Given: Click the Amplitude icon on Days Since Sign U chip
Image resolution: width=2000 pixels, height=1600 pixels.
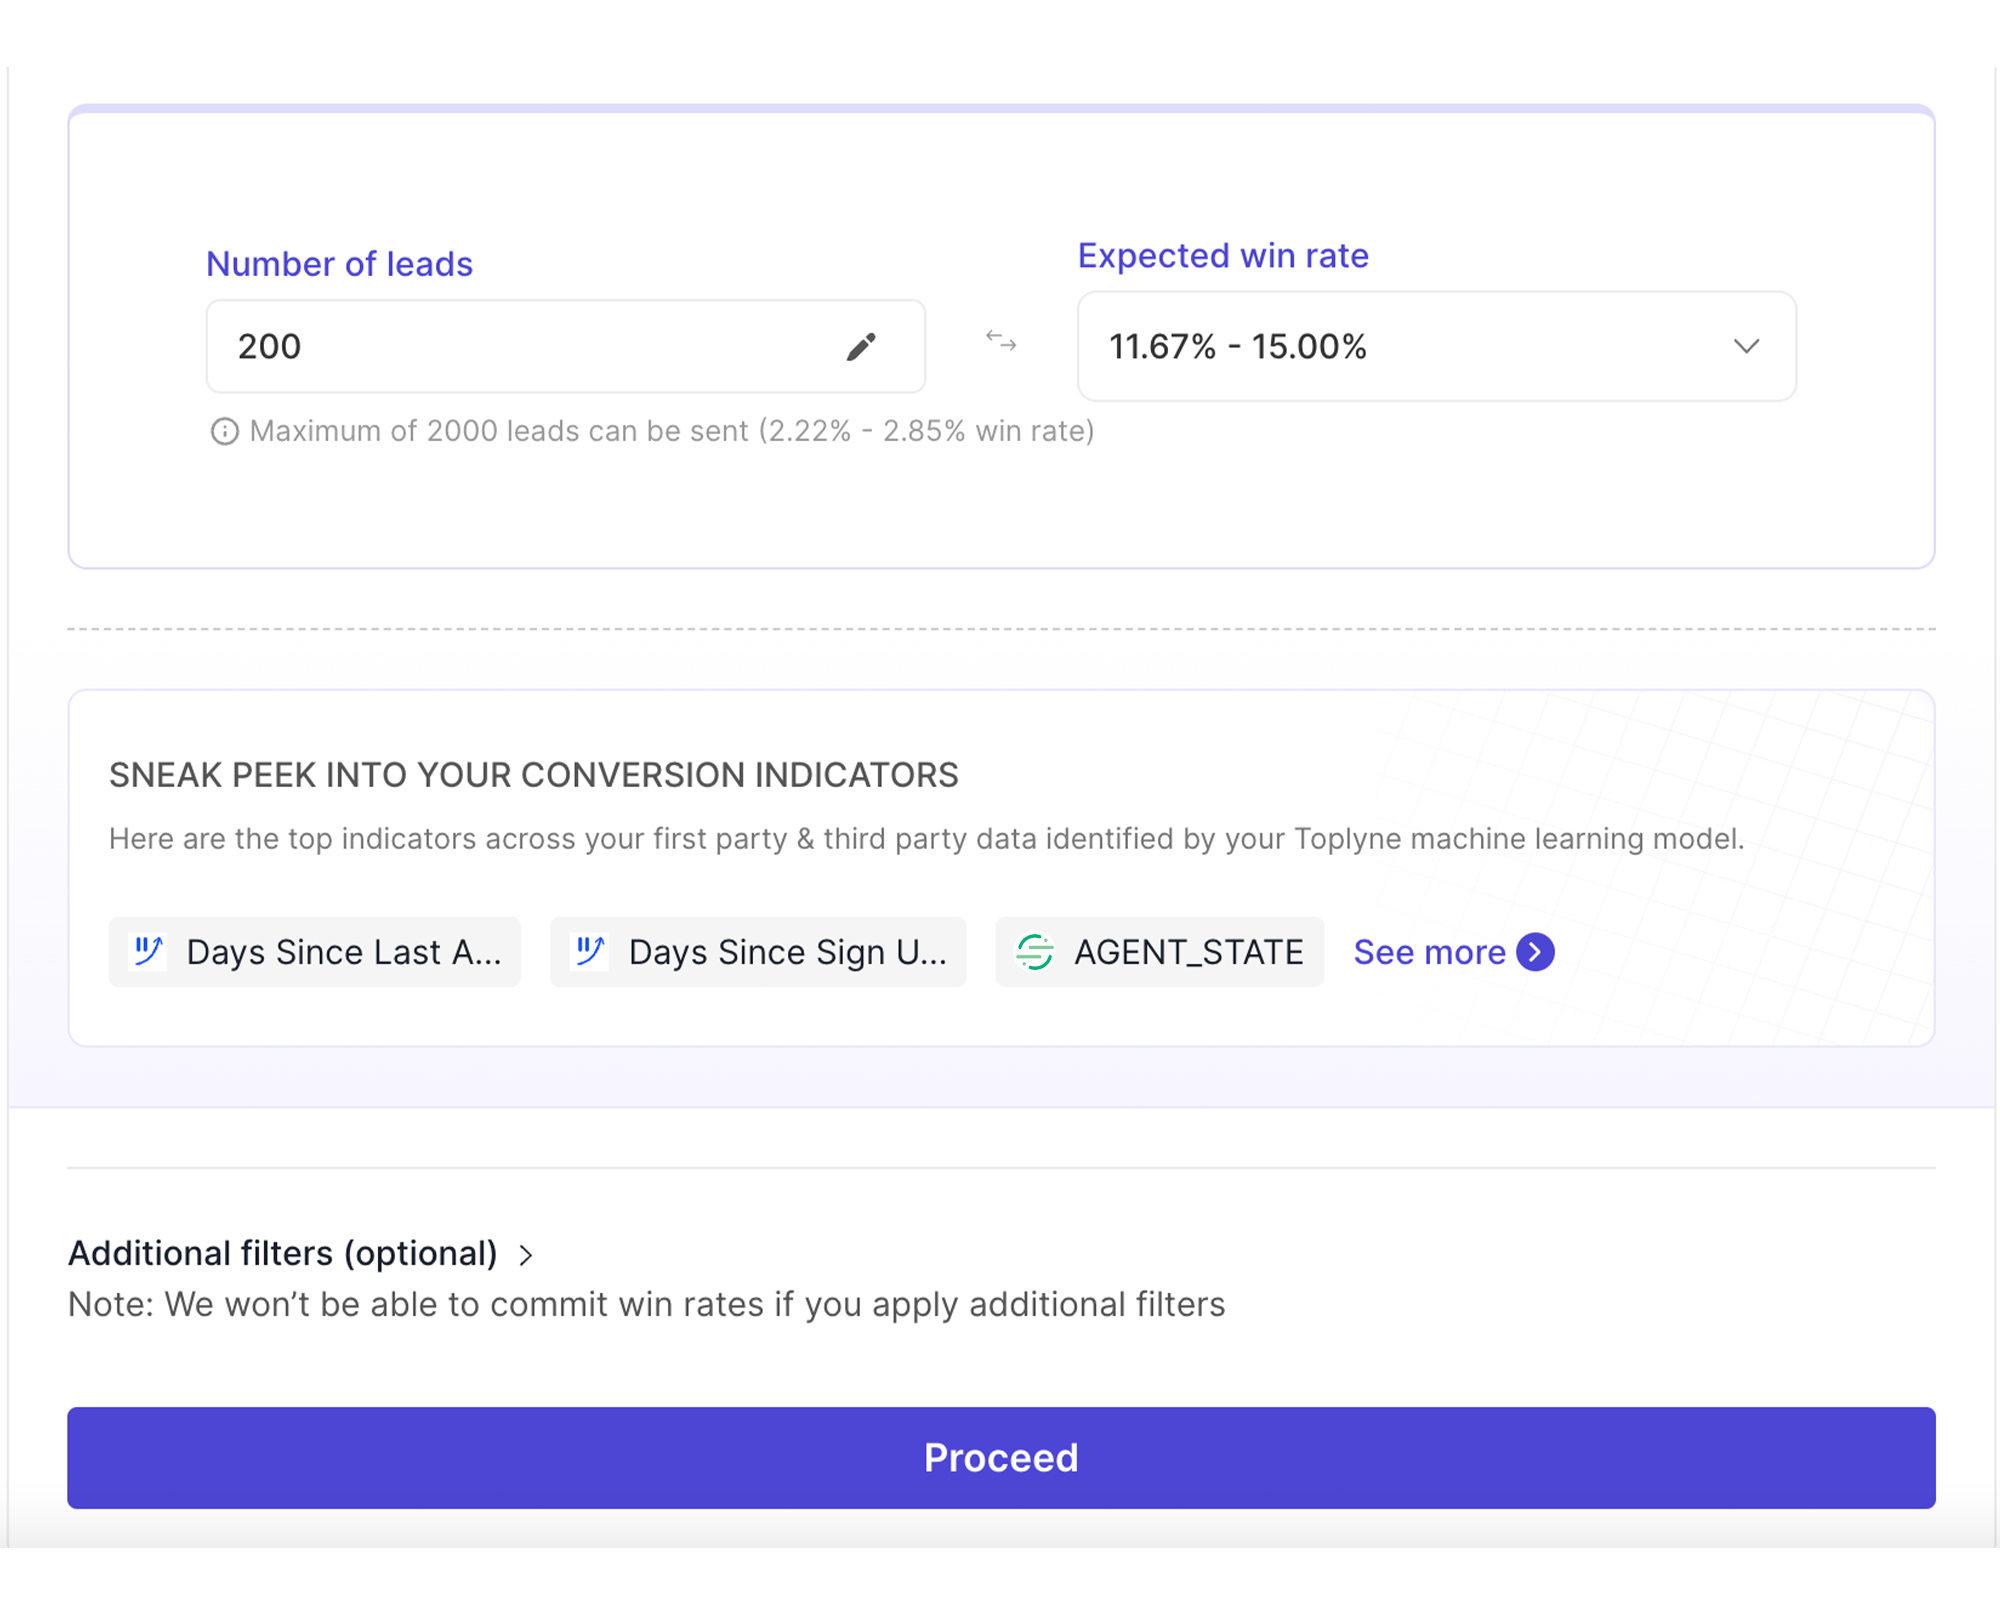Looking at the screenshot, I should point(591,951).
